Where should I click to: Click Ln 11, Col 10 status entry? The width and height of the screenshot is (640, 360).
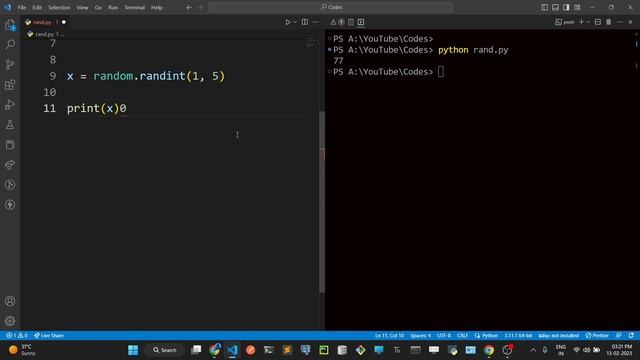click(x=389, y=336)
